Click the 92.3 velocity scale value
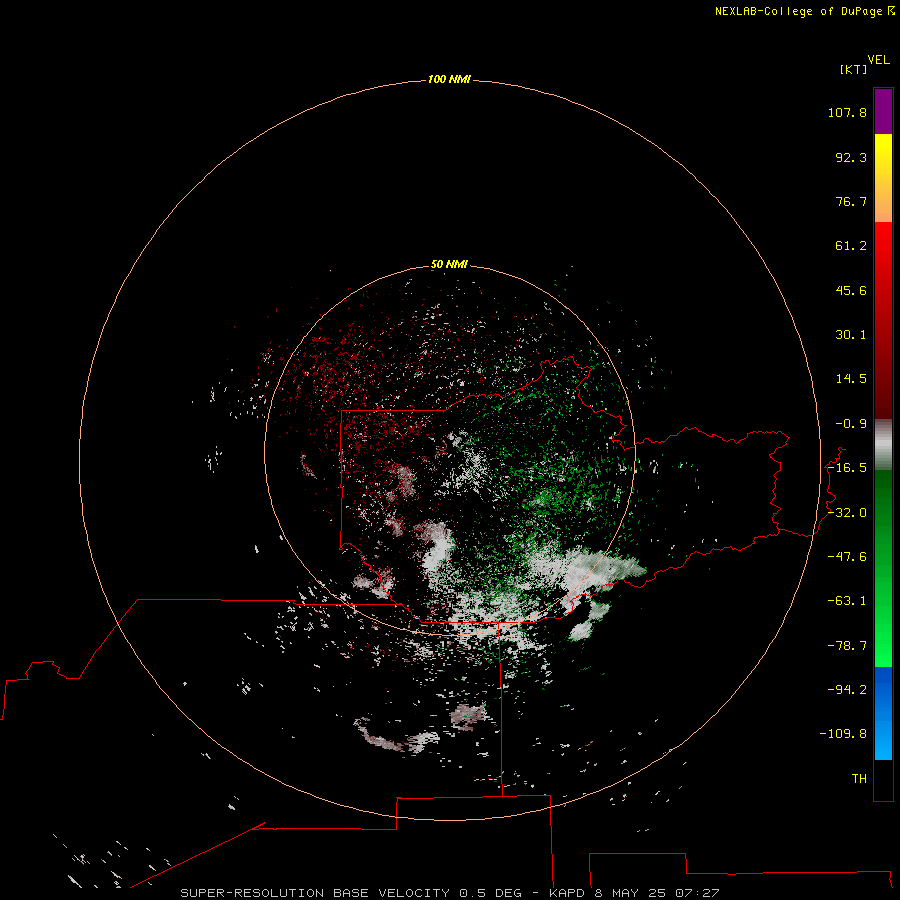This screenshot has height=900, width=900. click(x=851, y=157)
